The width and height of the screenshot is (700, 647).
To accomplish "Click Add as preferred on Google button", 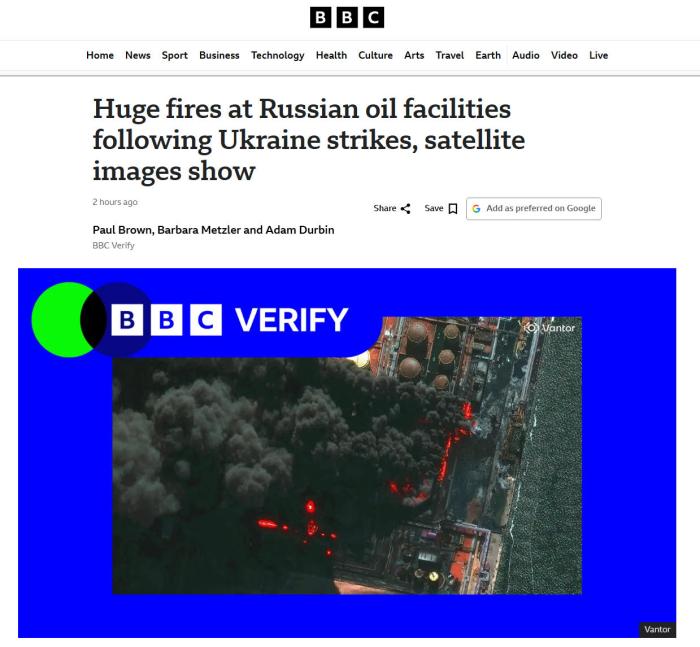I will point(533,209).
